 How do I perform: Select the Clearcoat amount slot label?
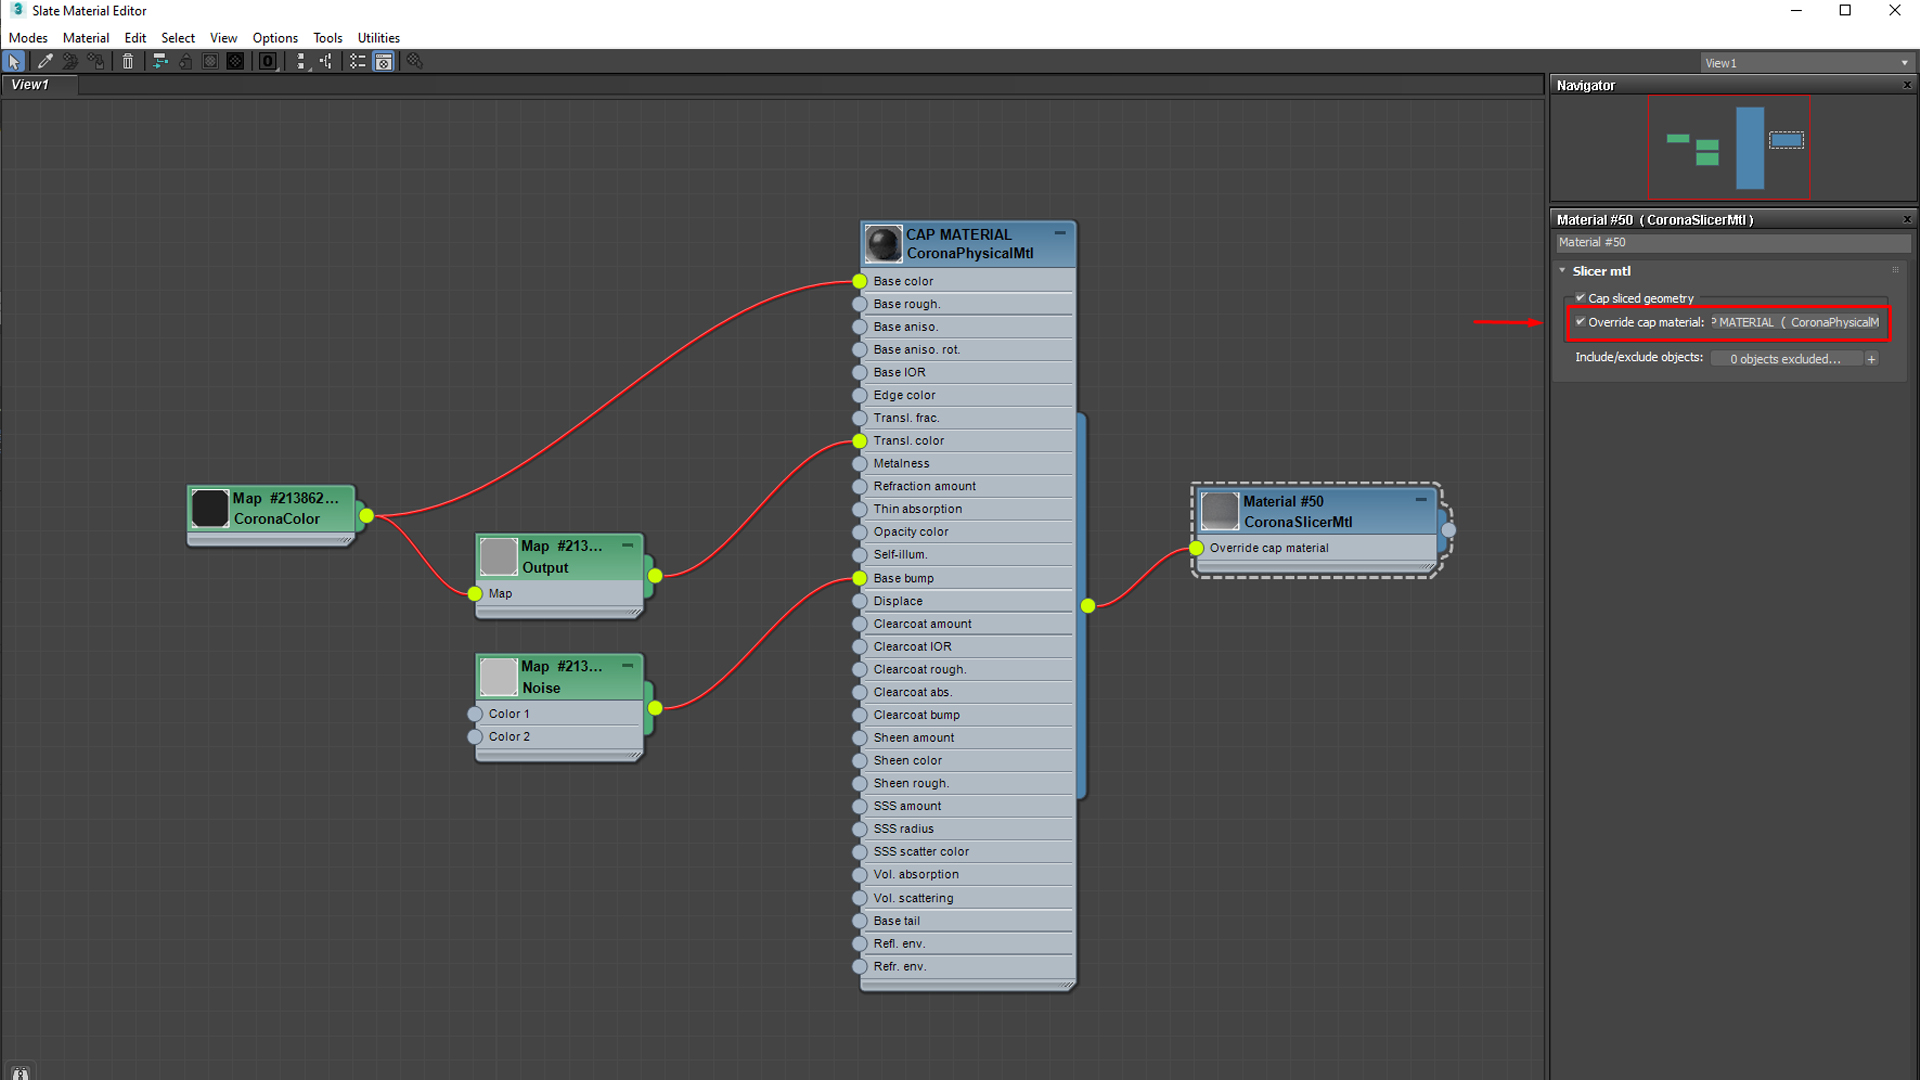[x=922, y=624]
